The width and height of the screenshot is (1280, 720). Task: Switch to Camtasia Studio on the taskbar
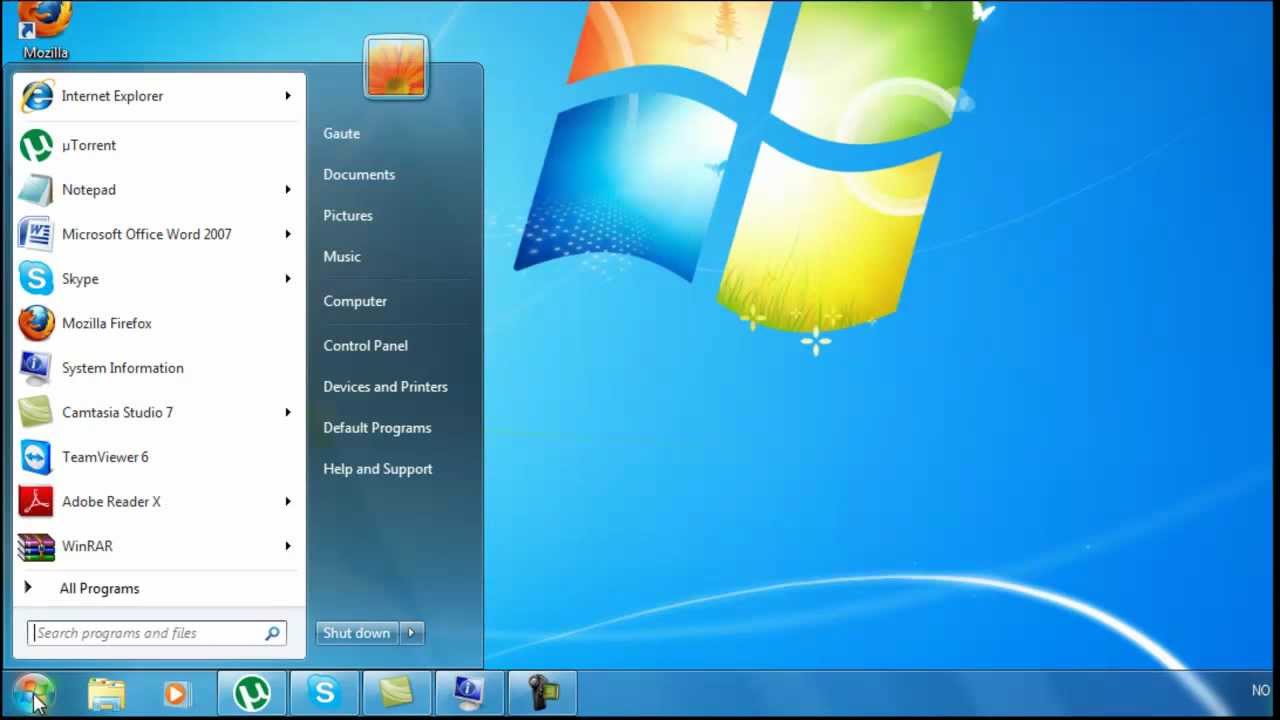click(x=397, y=693)
